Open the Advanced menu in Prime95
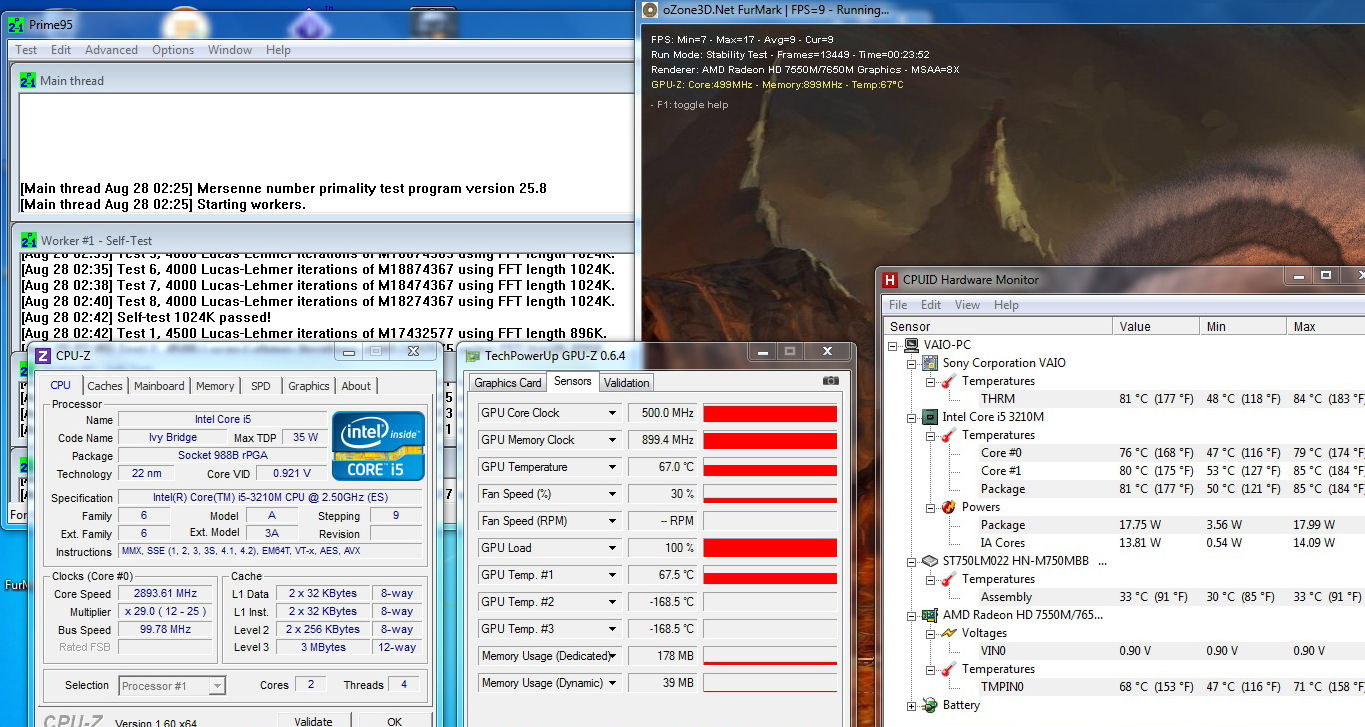Viewport: 1365px width, 727px height. click(x=111, y=50)
